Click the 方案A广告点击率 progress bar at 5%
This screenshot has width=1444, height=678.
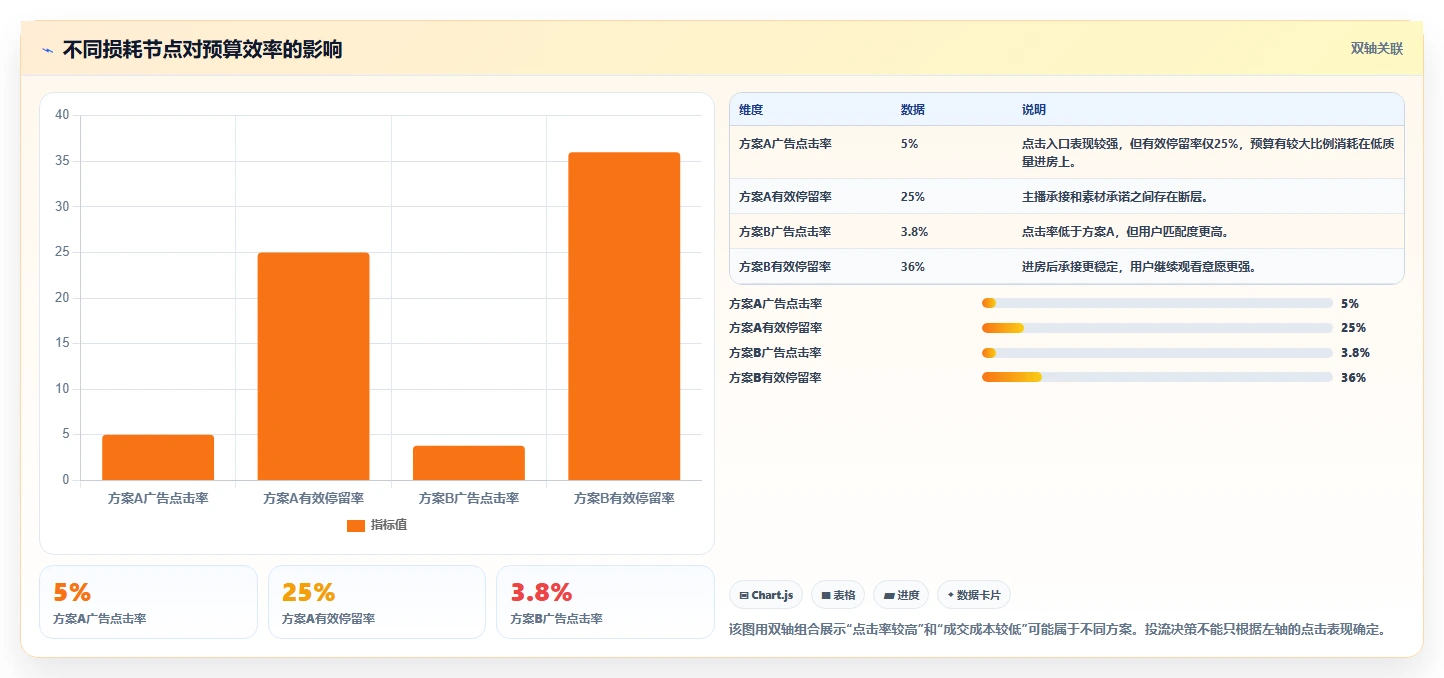coord(1157,303)
